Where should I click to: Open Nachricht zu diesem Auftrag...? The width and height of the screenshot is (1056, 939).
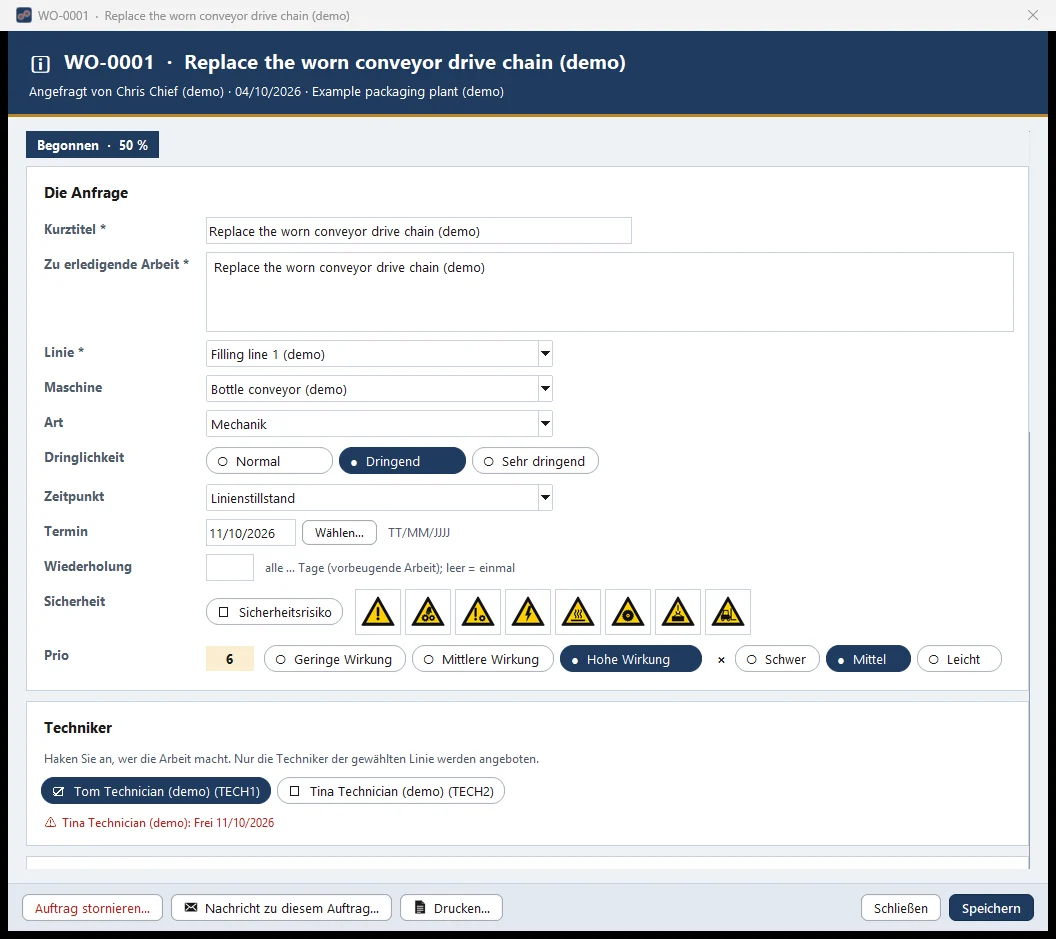click(x=282, y=908)
